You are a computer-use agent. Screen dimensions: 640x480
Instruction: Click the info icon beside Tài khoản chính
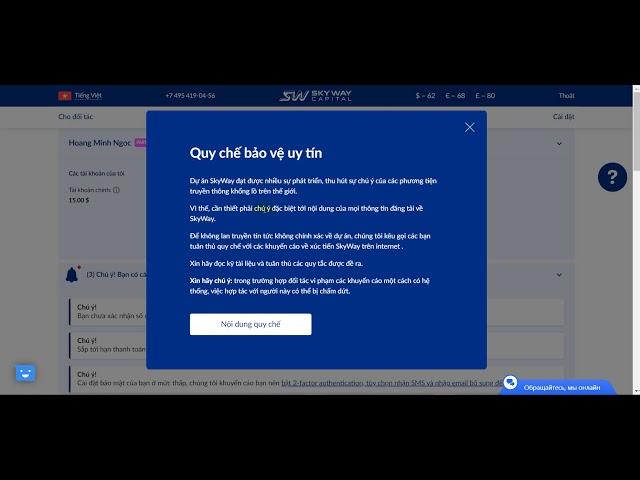click(x=116, y=190)
